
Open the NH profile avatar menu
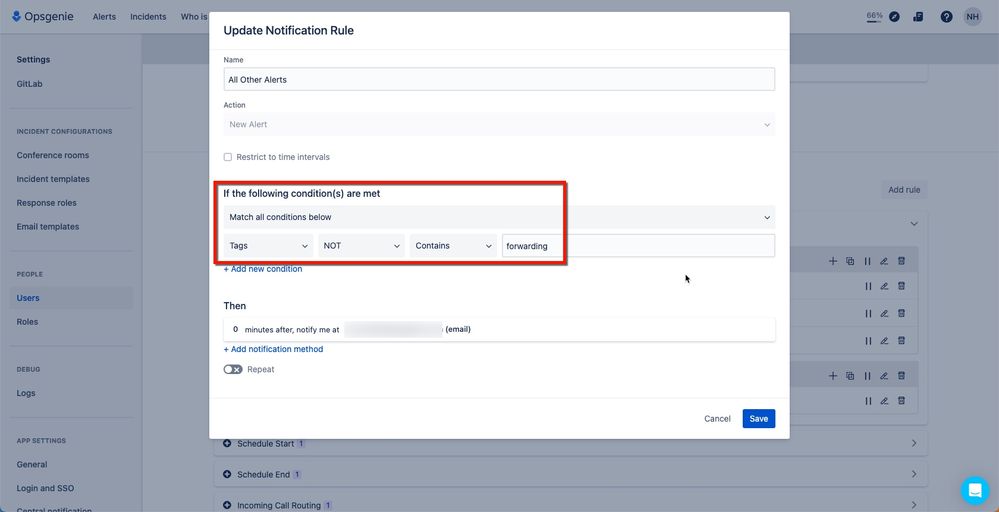click(972, 17)
